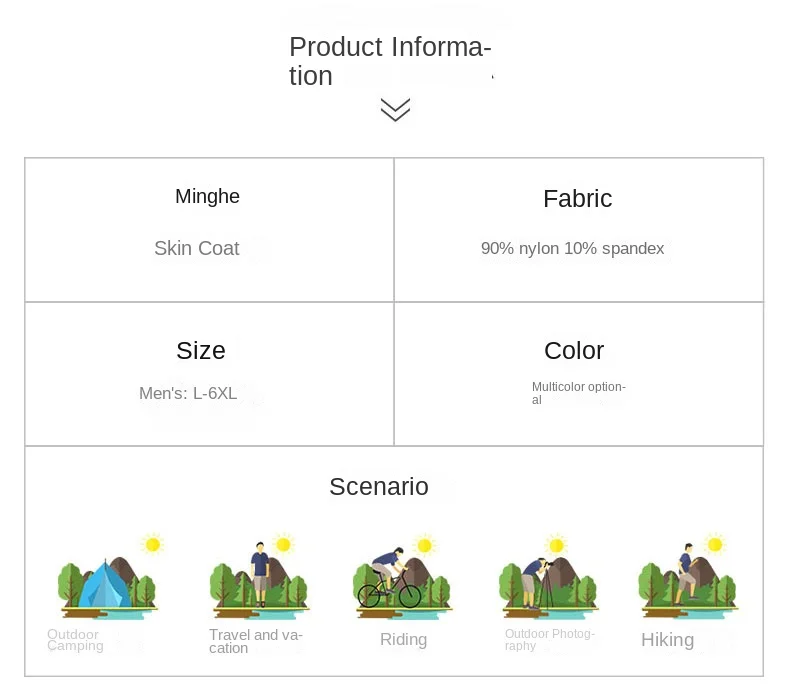The height and width of the screenshot is (700, 790).
Task: Expand the double chevron under Product Information
Action: [x=396, y=109]
